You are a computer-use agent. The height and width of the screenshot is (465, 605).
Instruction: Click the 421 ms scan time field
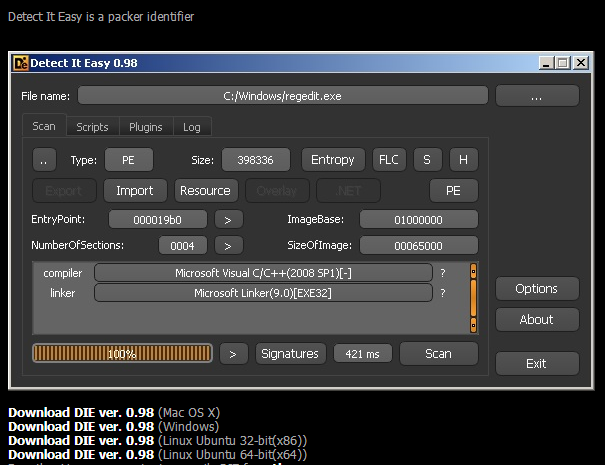[363, 354]
